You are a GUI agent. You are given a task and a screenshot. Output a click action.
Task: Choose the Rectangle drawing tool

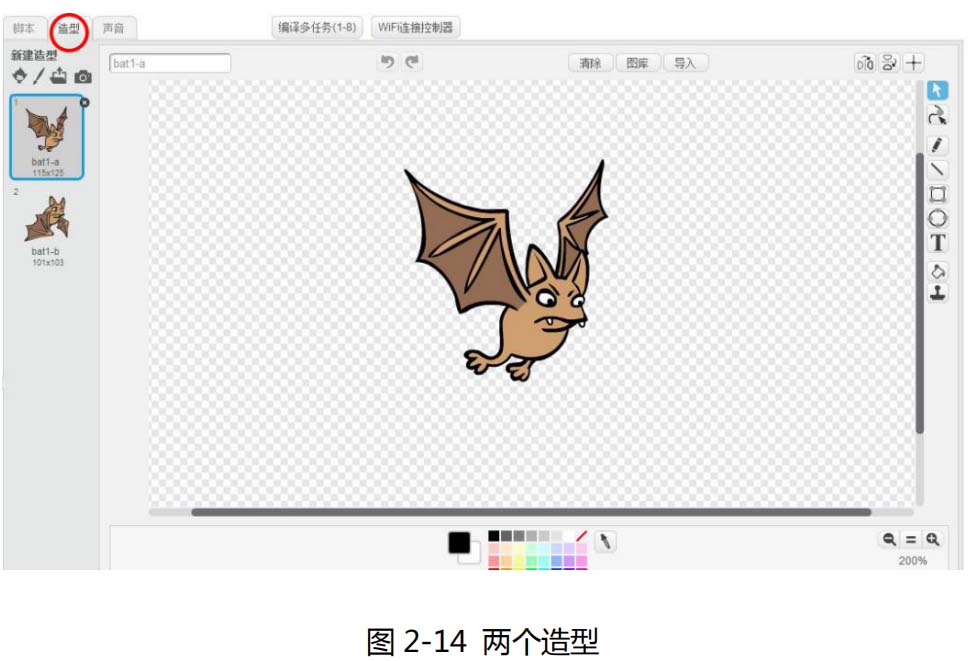coord(937,194)
